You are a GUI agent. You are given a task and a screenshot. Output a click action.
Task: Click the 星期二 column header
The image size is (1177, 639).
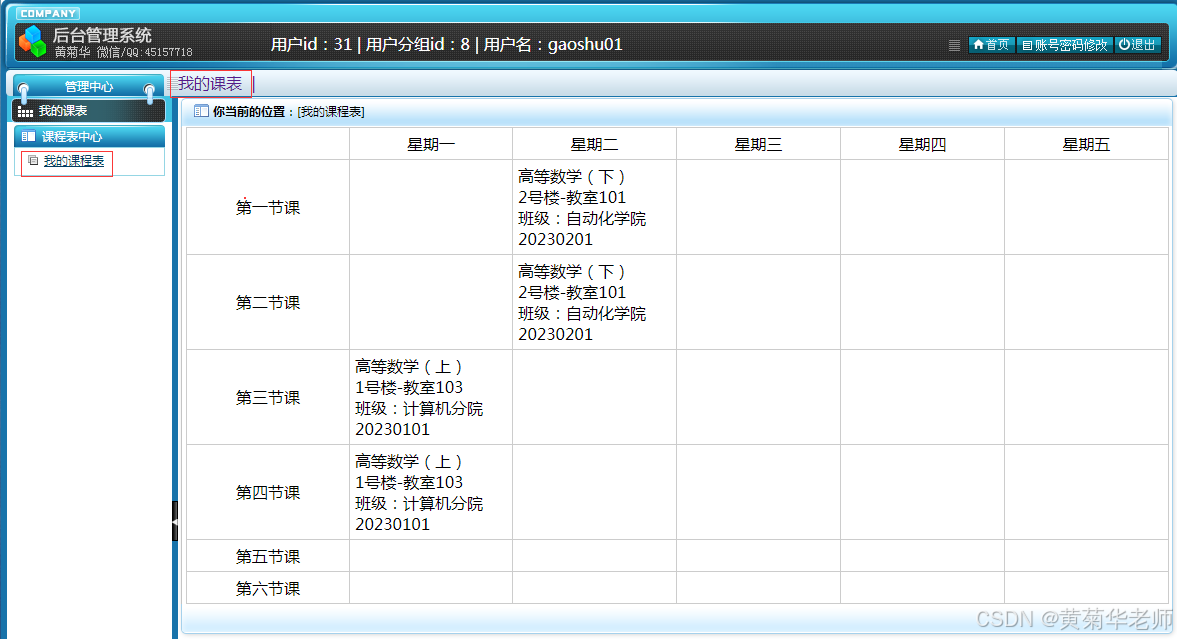595,144
